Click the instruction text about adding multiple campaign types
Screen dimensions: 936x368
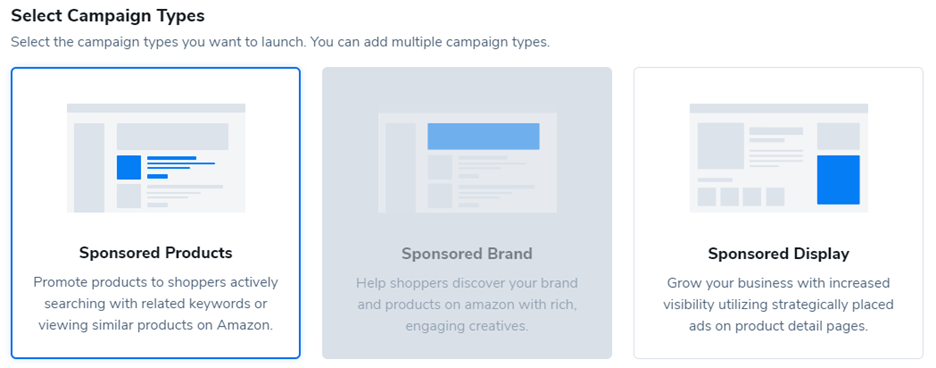pyautogui.click(x=280, y=43)
